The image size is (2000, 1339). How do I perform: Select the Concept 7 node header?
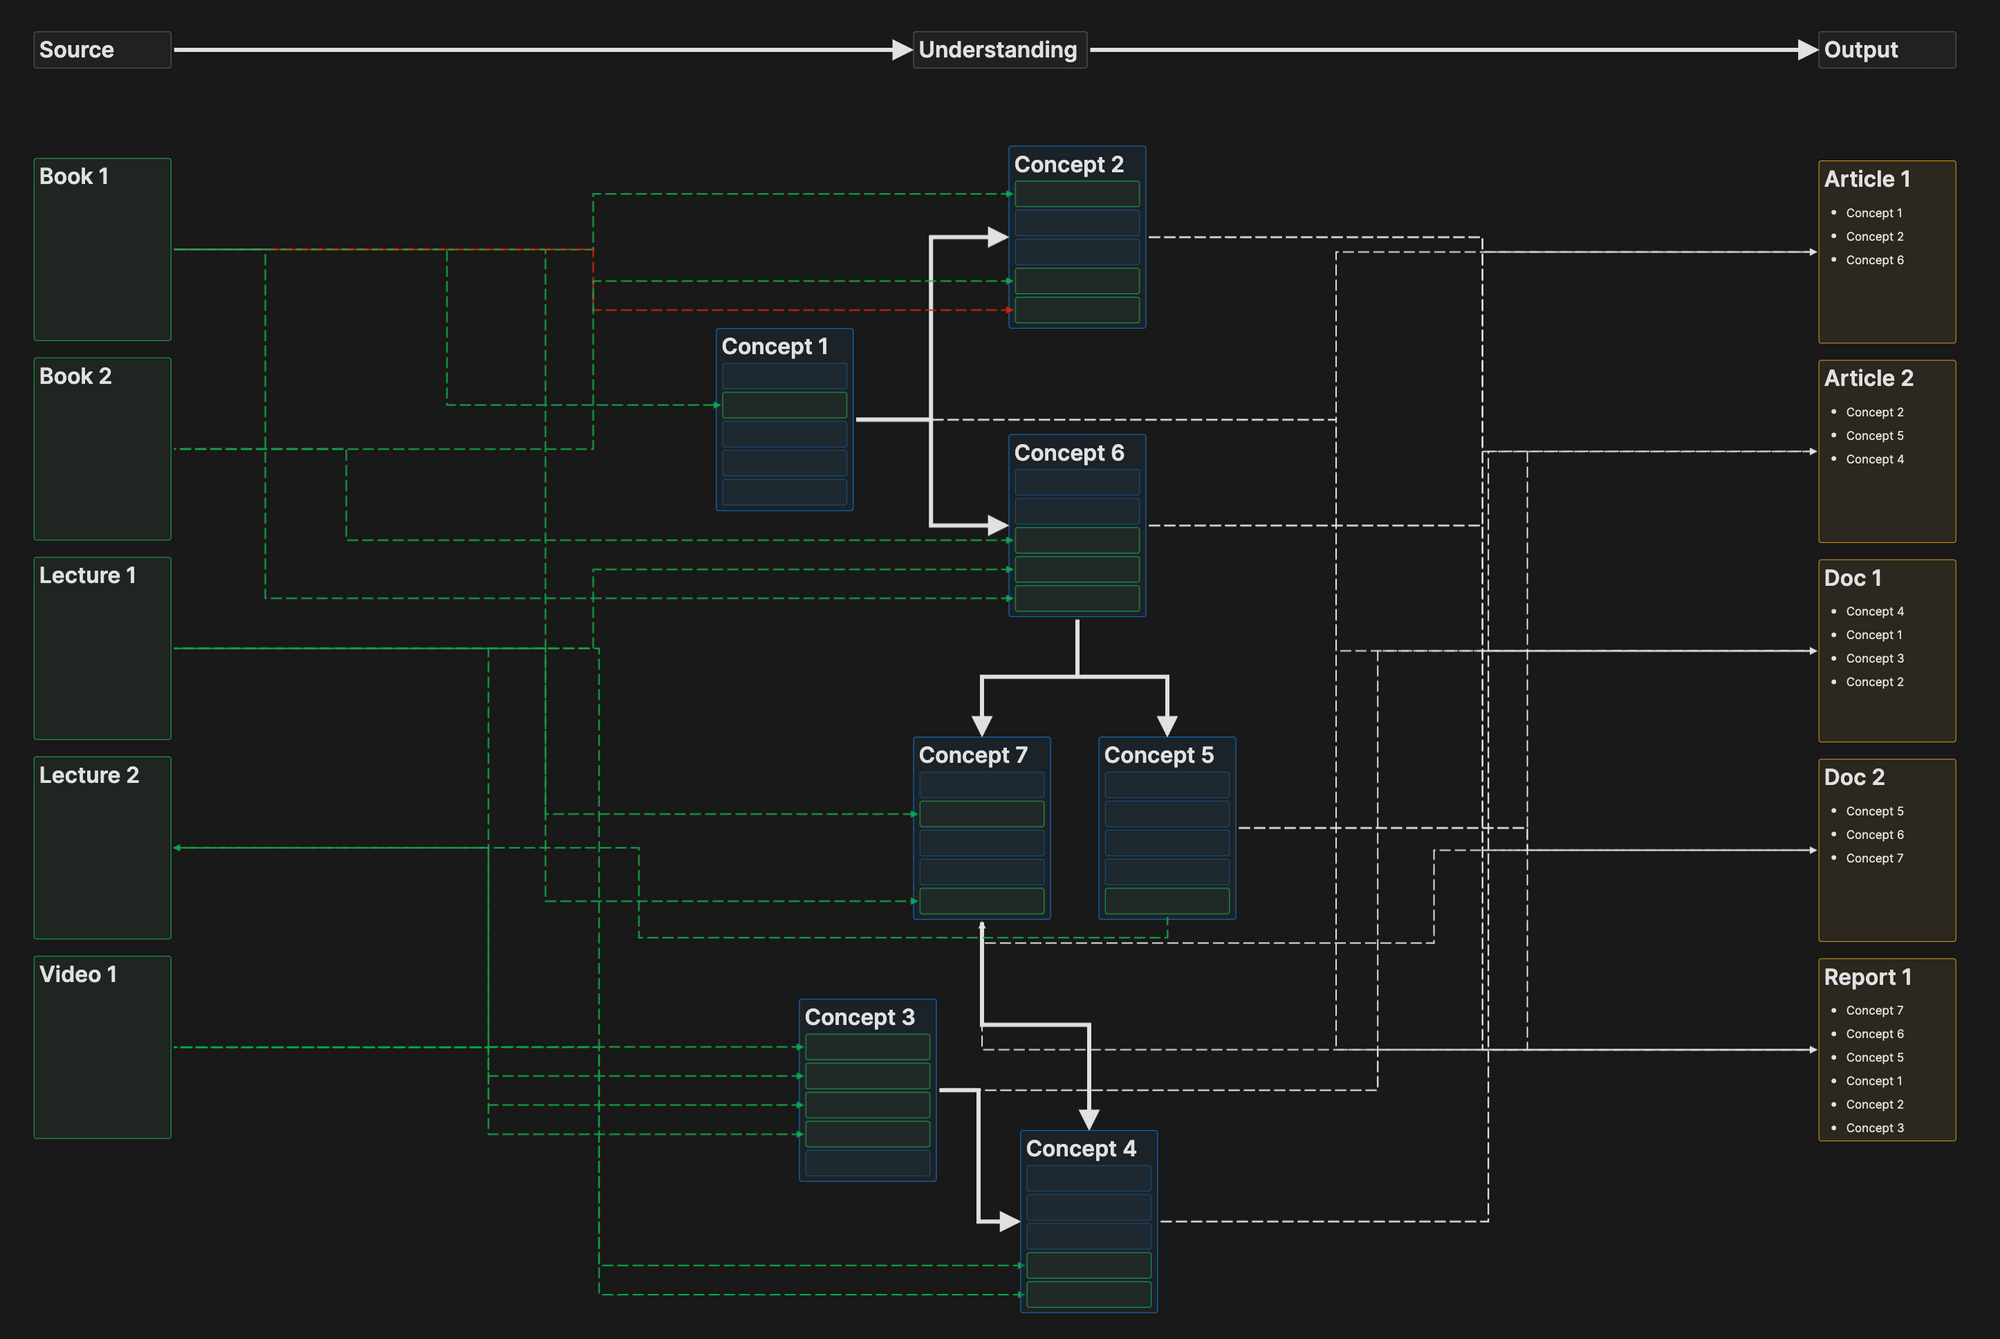(973, 755)
